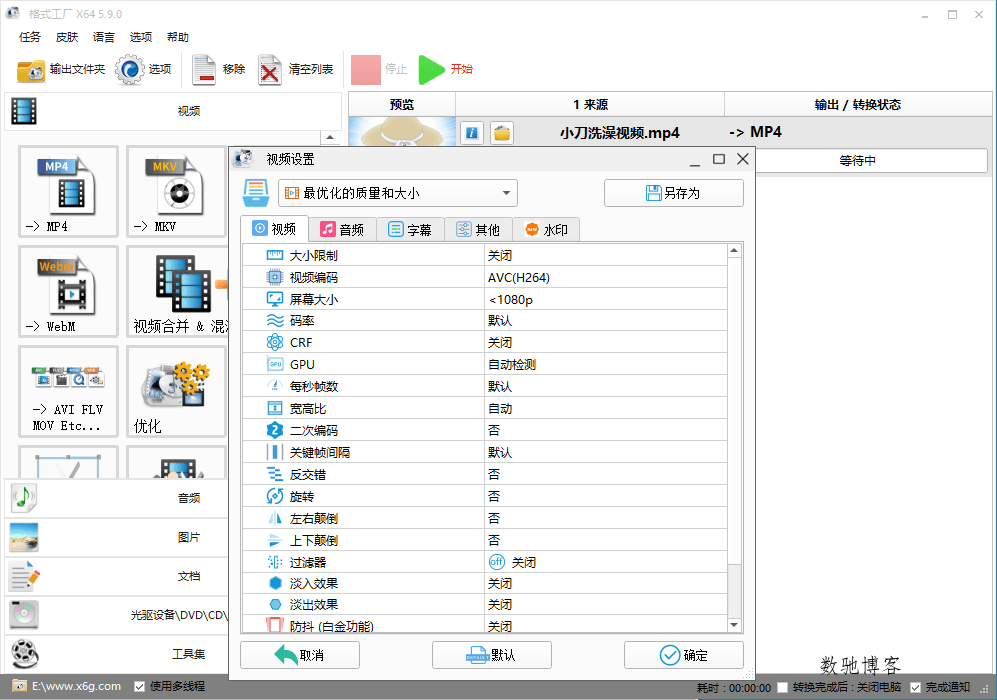
Task: Click the aspect ratio value 自动
Action: click(x=500, y=408)
